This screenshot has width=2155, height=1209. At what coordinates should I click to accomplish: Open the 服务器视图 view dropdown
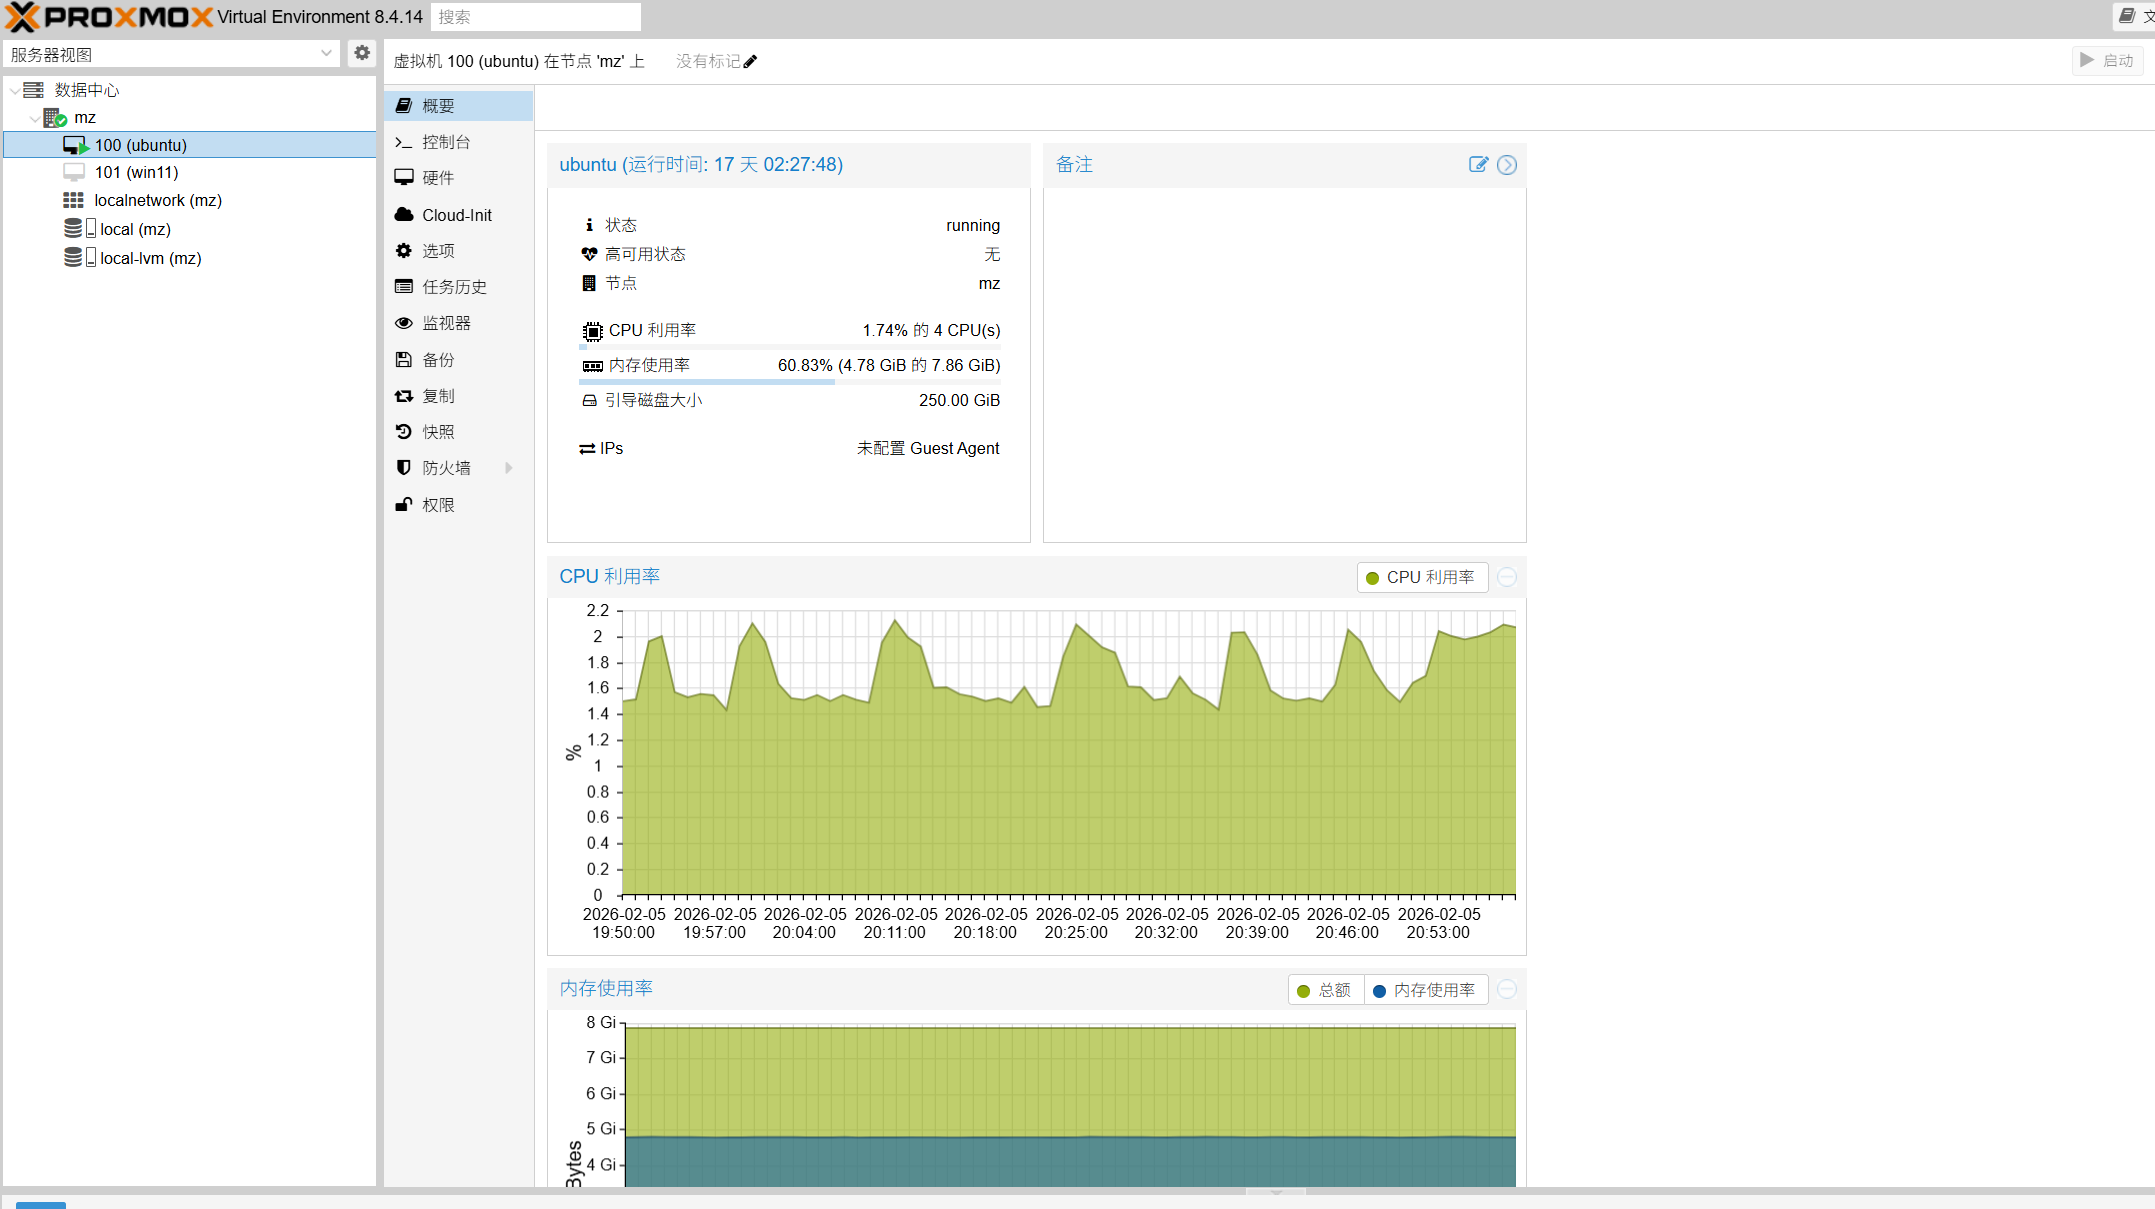click(x=172, y=54)
